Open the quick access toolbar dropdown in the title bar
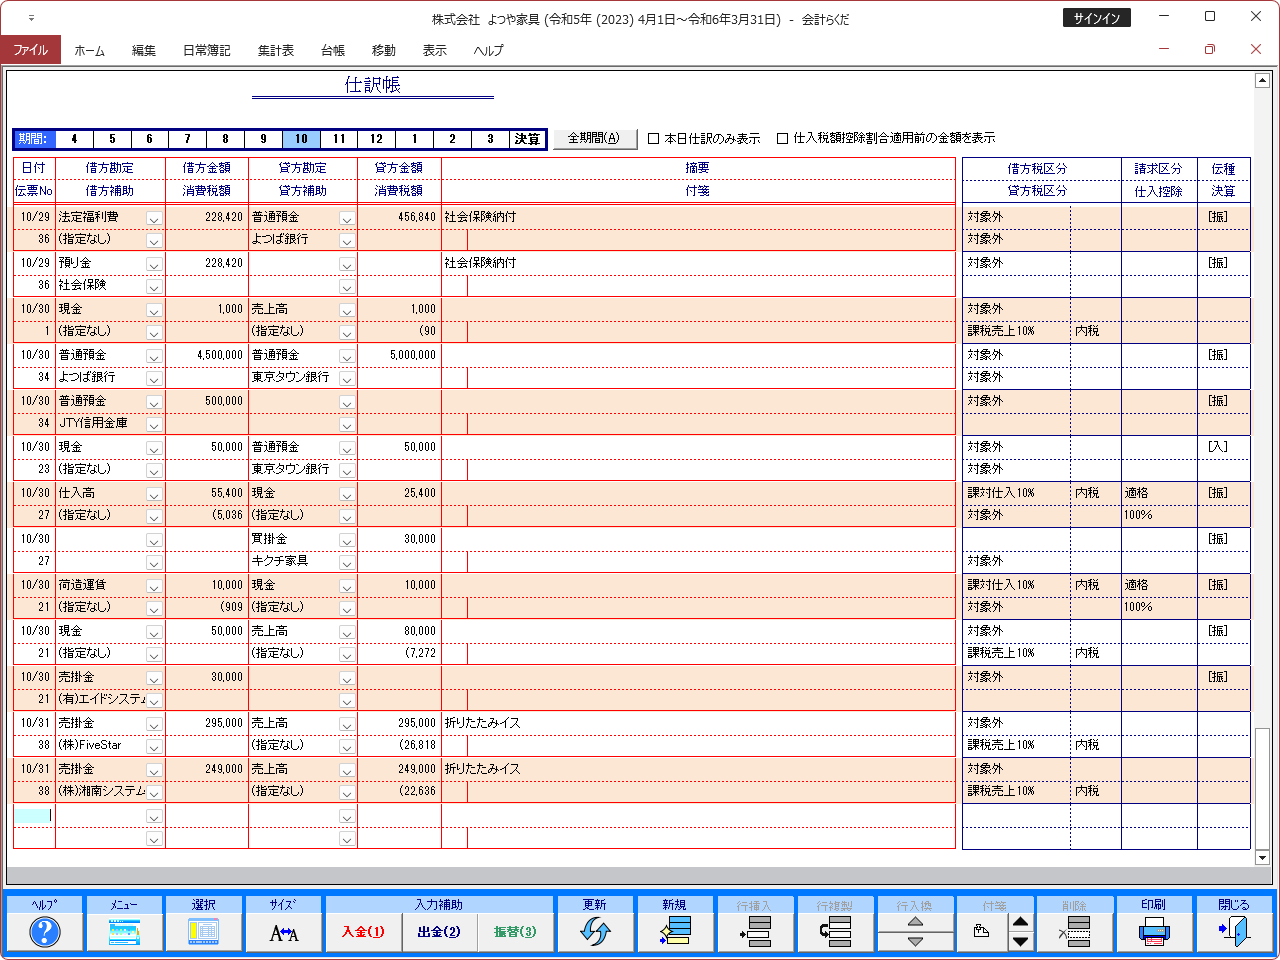This screenshot has width=1280, height=960. click(31, 18)
